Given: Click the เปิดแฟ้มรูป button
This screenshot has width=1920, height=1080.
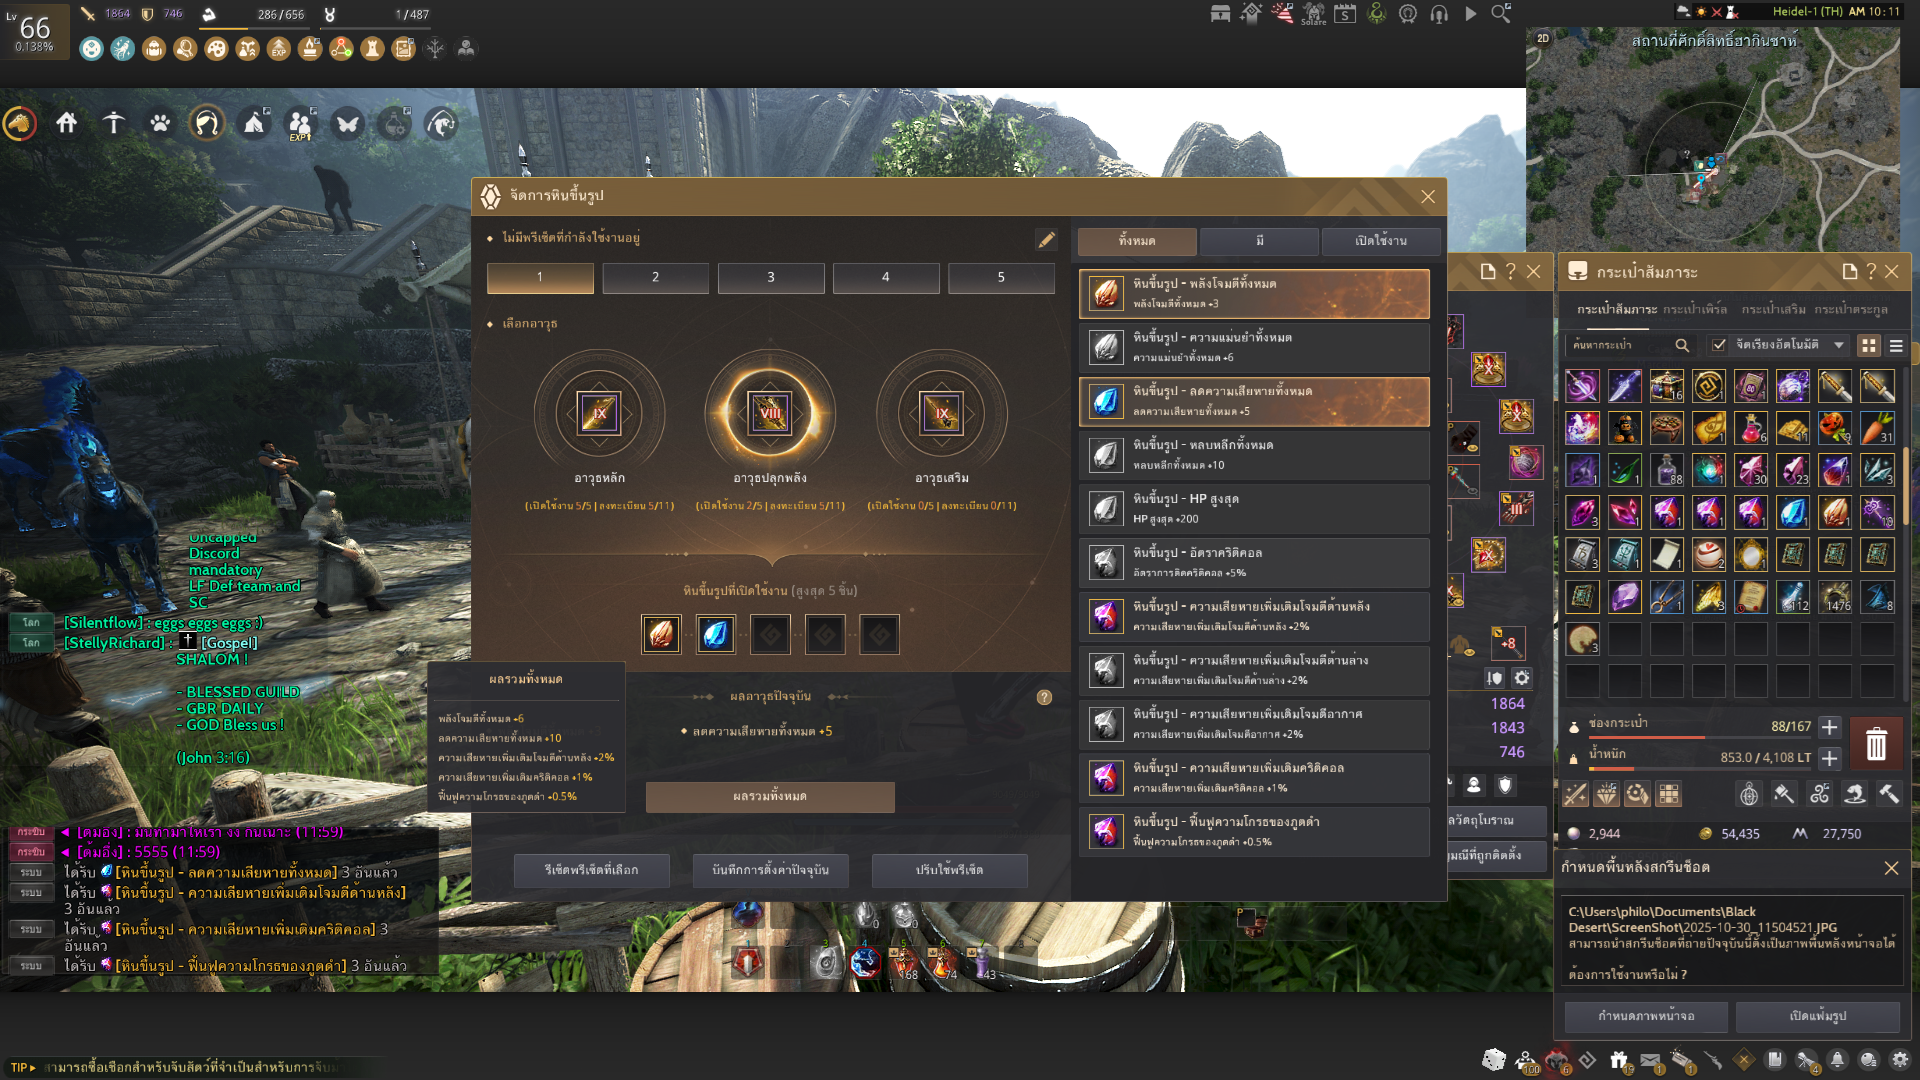Looking at the screenshot, I should point(1817,1016).
